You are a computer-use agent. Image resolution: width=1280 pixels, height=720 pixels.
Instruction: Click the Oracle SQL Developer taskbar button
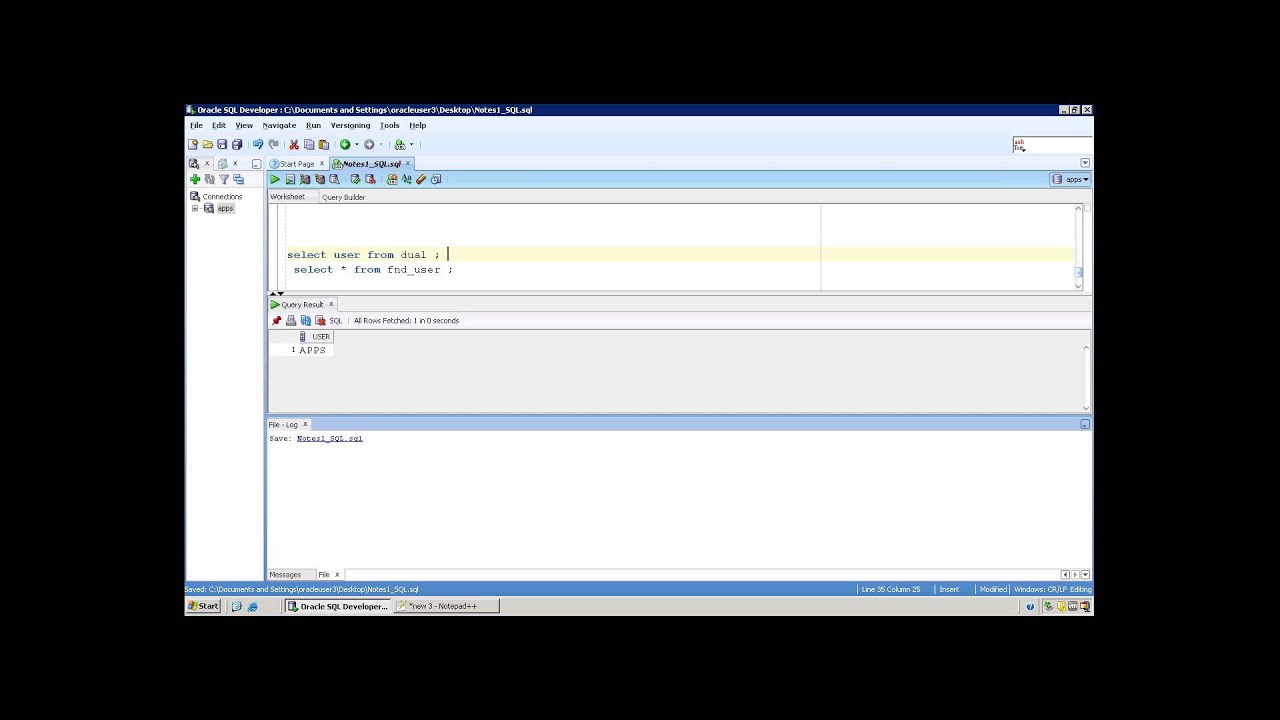338,606
